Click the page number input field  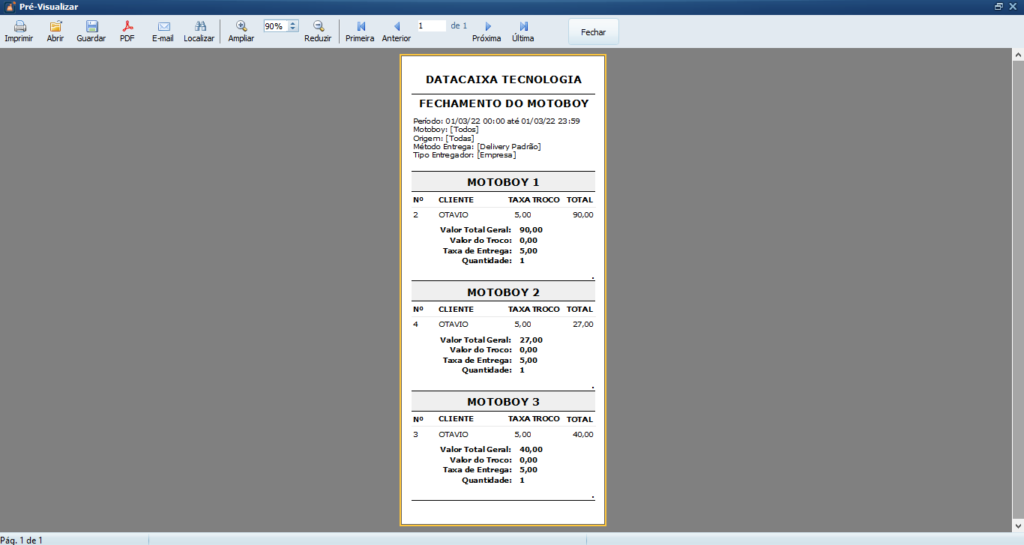coord(431,26)
